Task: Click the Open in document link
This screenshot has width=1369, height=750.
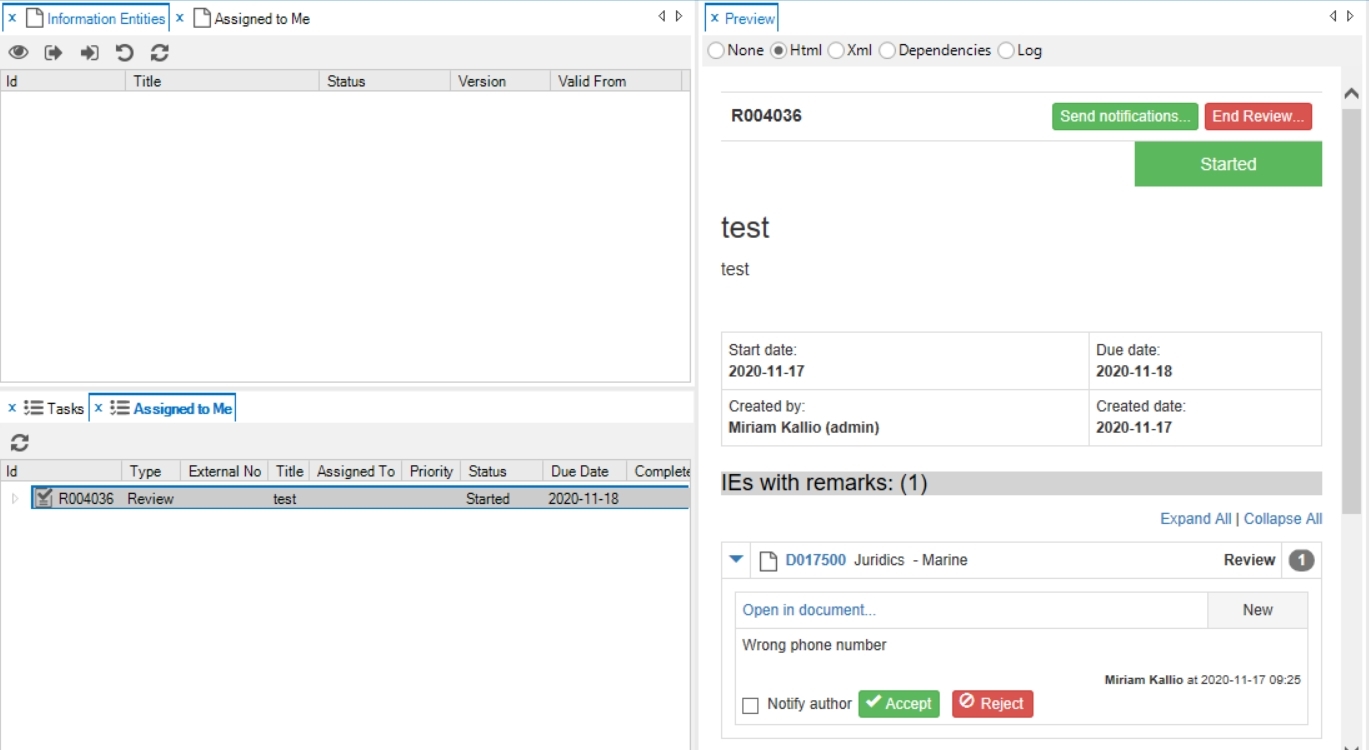Action: [808, 610]
